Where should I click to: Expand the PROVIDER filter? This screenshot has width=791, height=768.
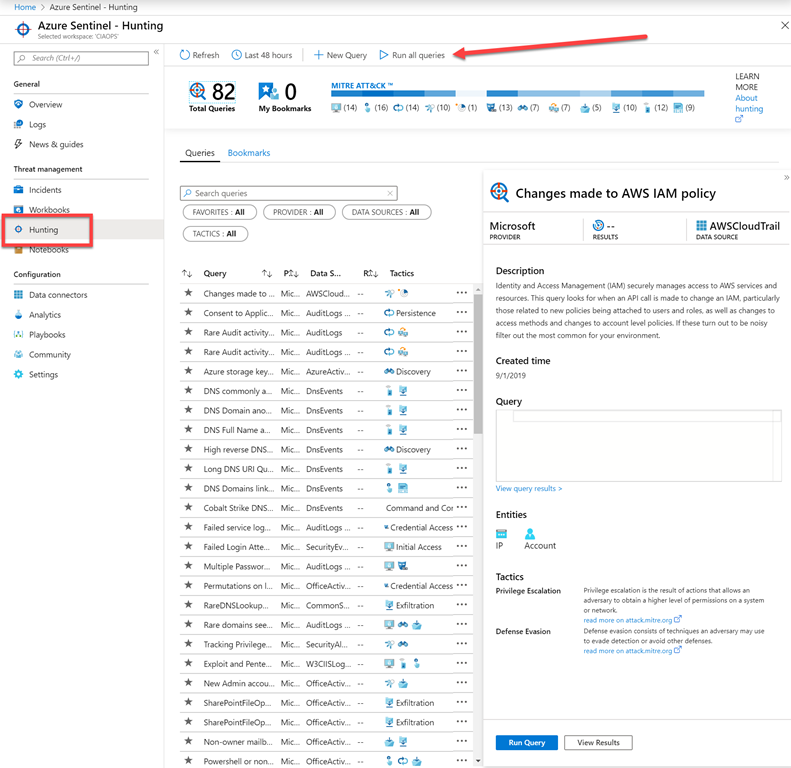pyautogui.click(x=298, y=212)
